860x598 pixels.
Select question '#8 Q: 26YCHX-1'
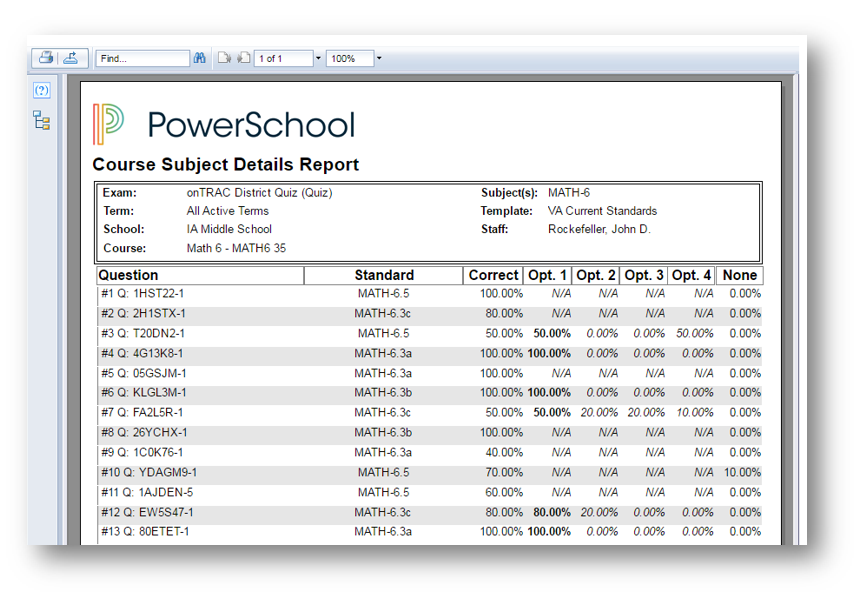(x=144, y=432)
